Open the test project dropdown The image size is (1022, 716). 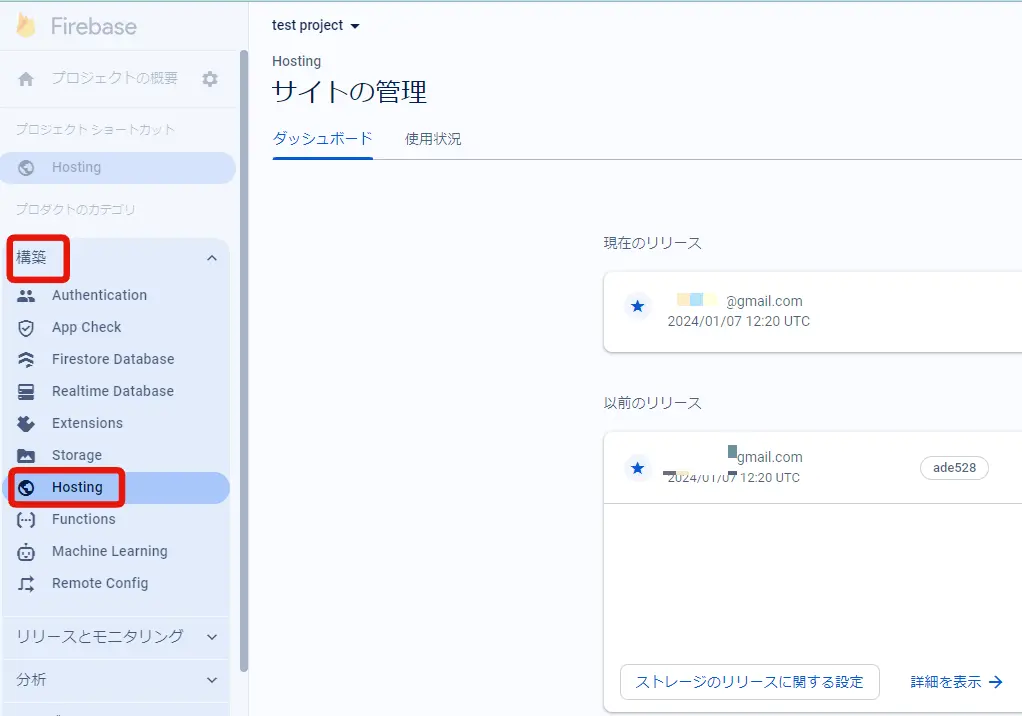point(315,25)
